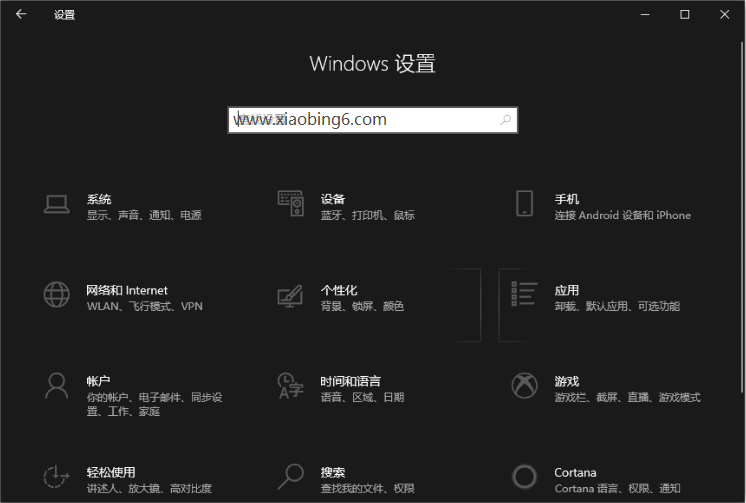Open the Ease of Access icon
The image size is (746, 503).
coord(57,476)
